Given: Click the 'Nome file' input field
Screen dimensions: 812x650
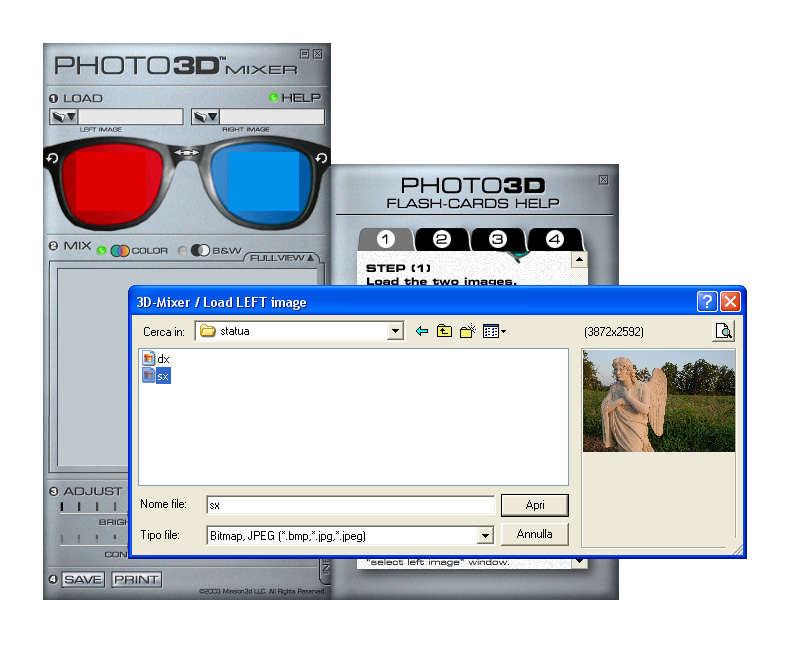Looking at the screenshot, I should 351,505.
